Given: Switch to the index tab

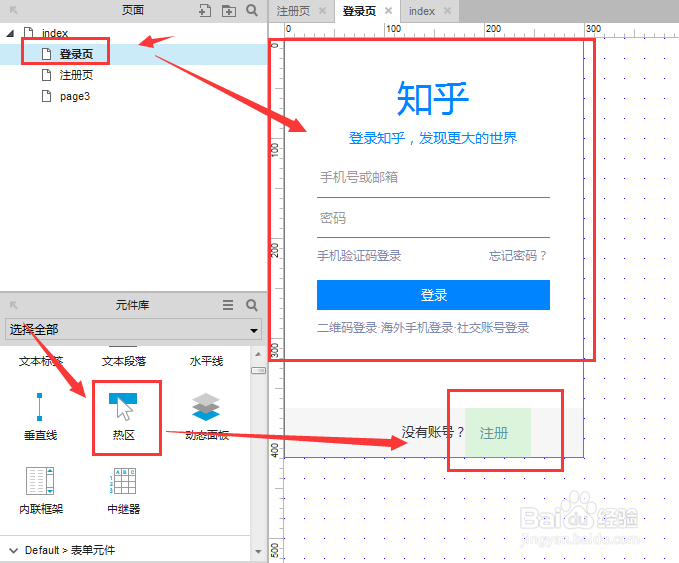Looking at the screenshot, I should [422, 11].
